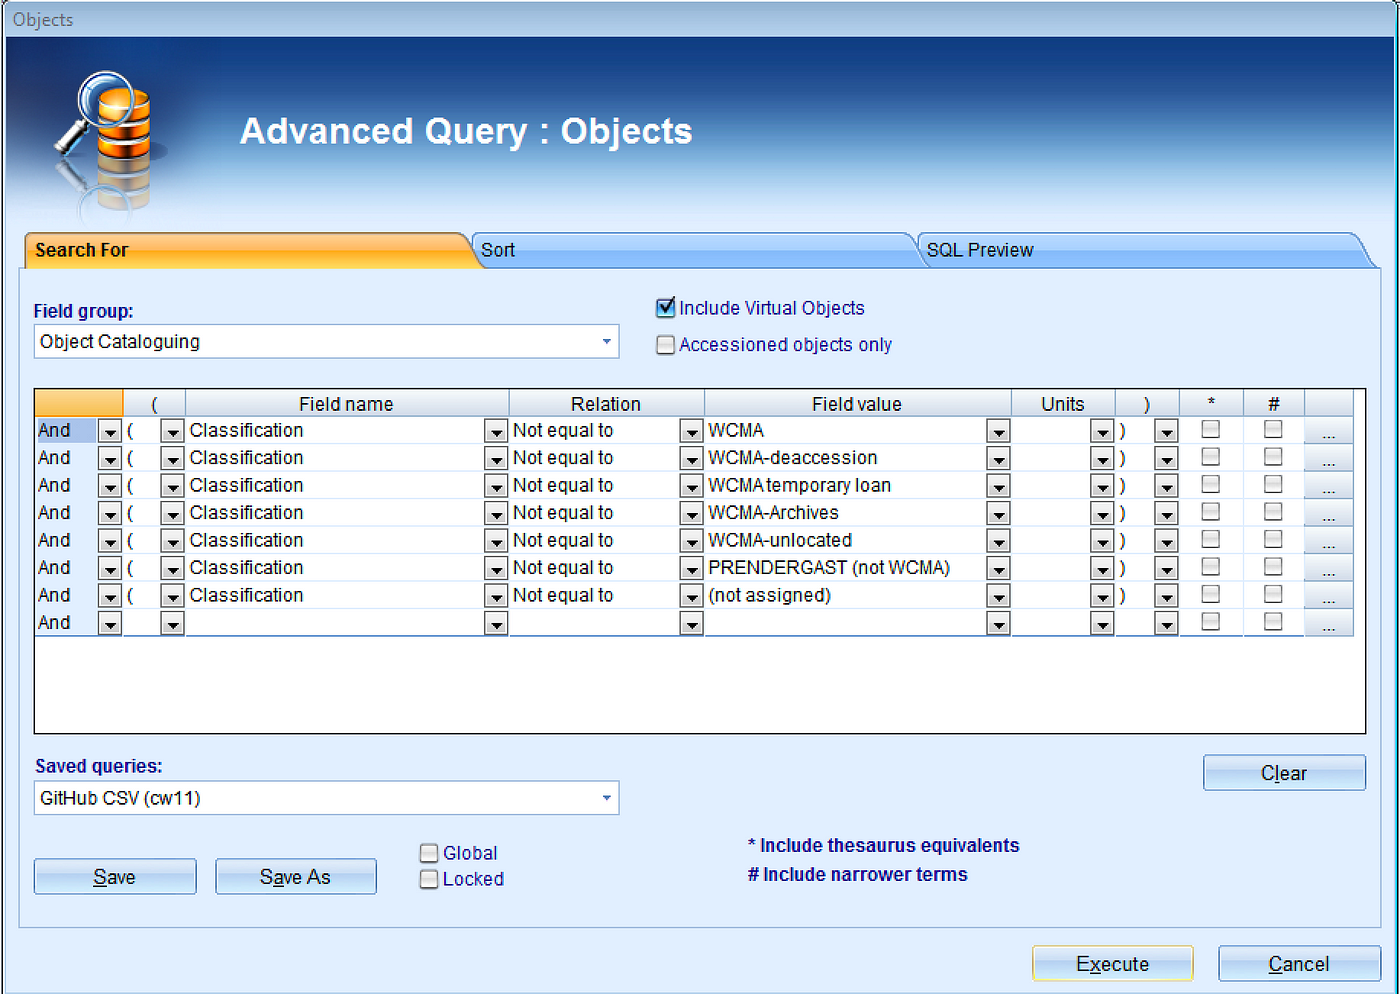1400x994 pixels.
Task: Open field name dropdown in WCMA-Archives row
Action: point(496,513)
